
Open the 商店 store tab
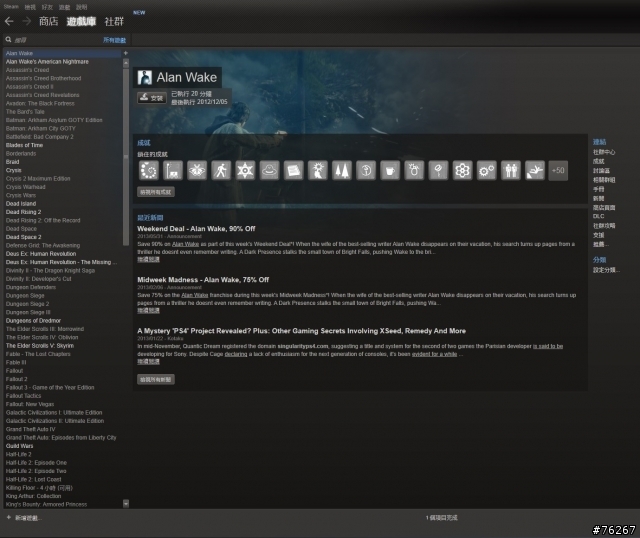coord(49,21)
